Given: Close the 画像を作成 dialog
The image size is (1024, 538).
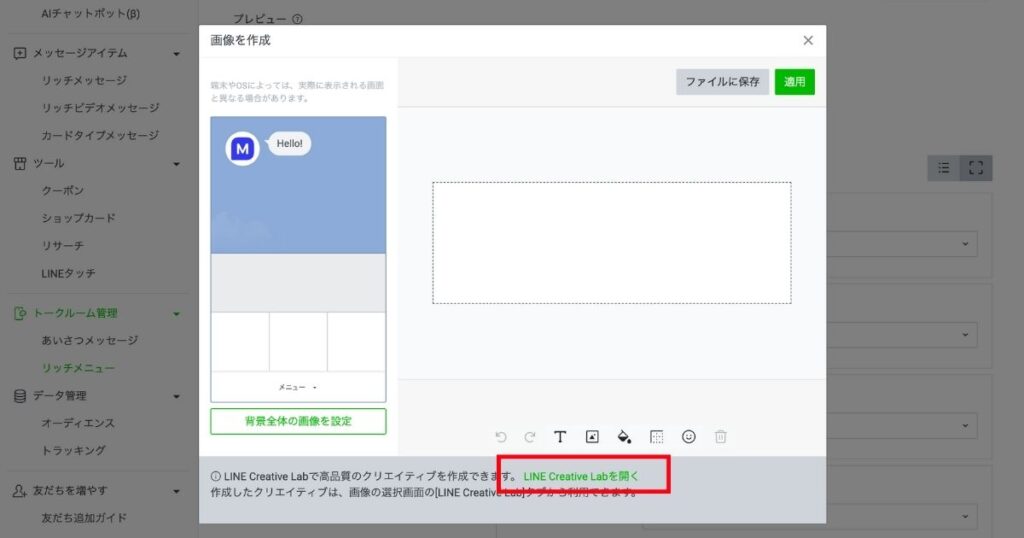Looking at the screenshot, I should click(x=808, y=40).
